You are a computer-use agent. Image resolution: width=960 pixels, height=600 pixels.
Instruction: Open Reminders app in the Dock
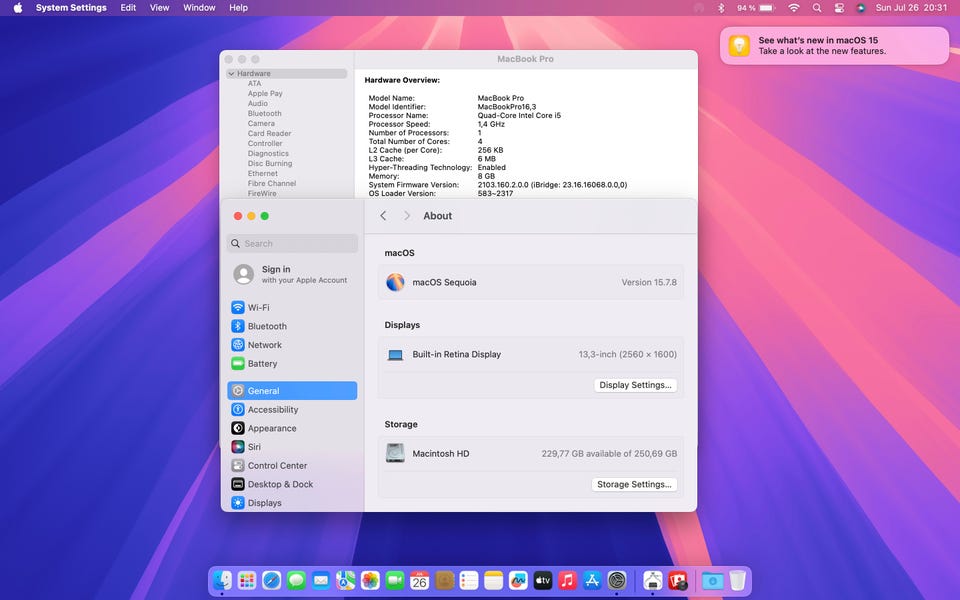tap(469, 580)
